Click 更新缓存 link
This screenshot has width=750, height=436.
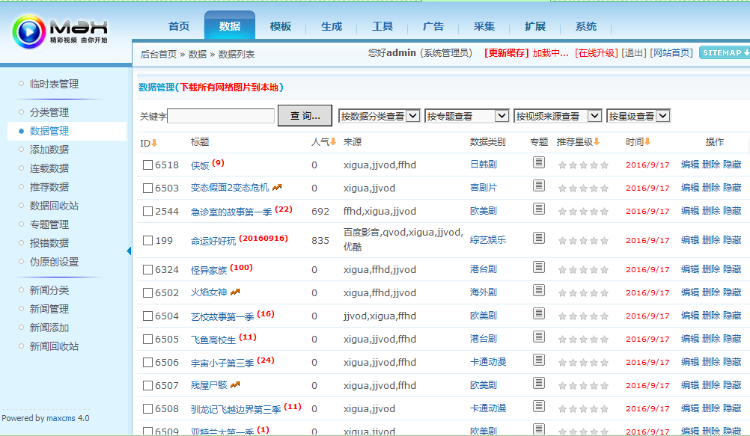(x=506, y=53)
